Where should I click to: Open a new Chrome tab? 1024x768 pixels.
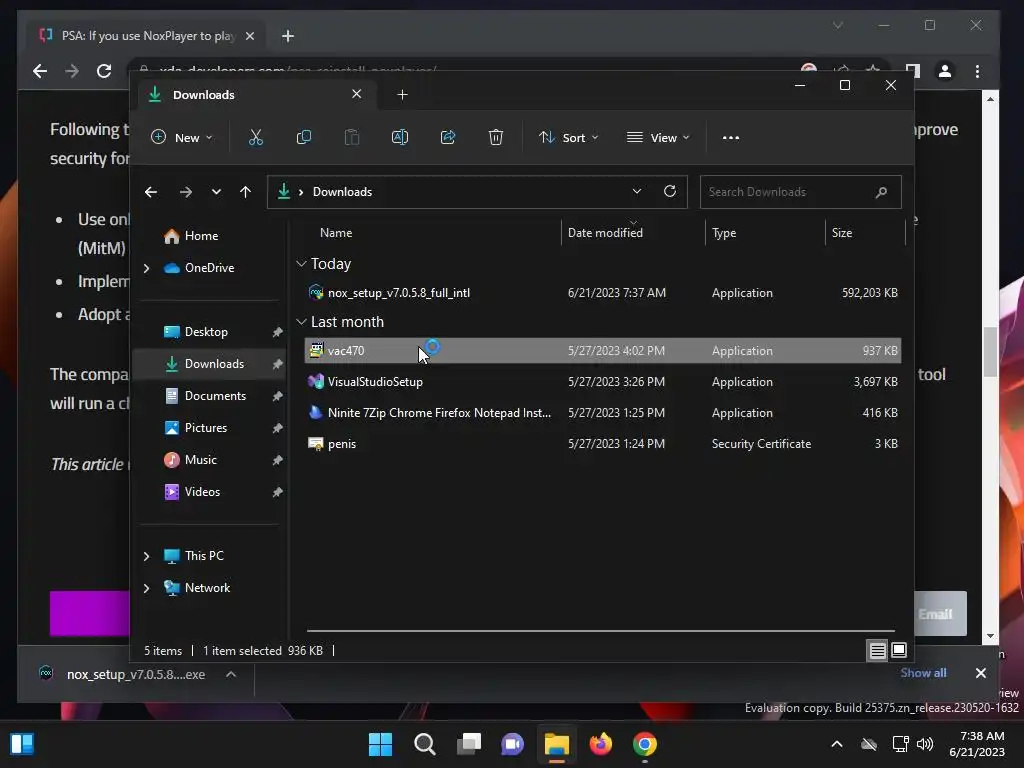click(288, 37)
